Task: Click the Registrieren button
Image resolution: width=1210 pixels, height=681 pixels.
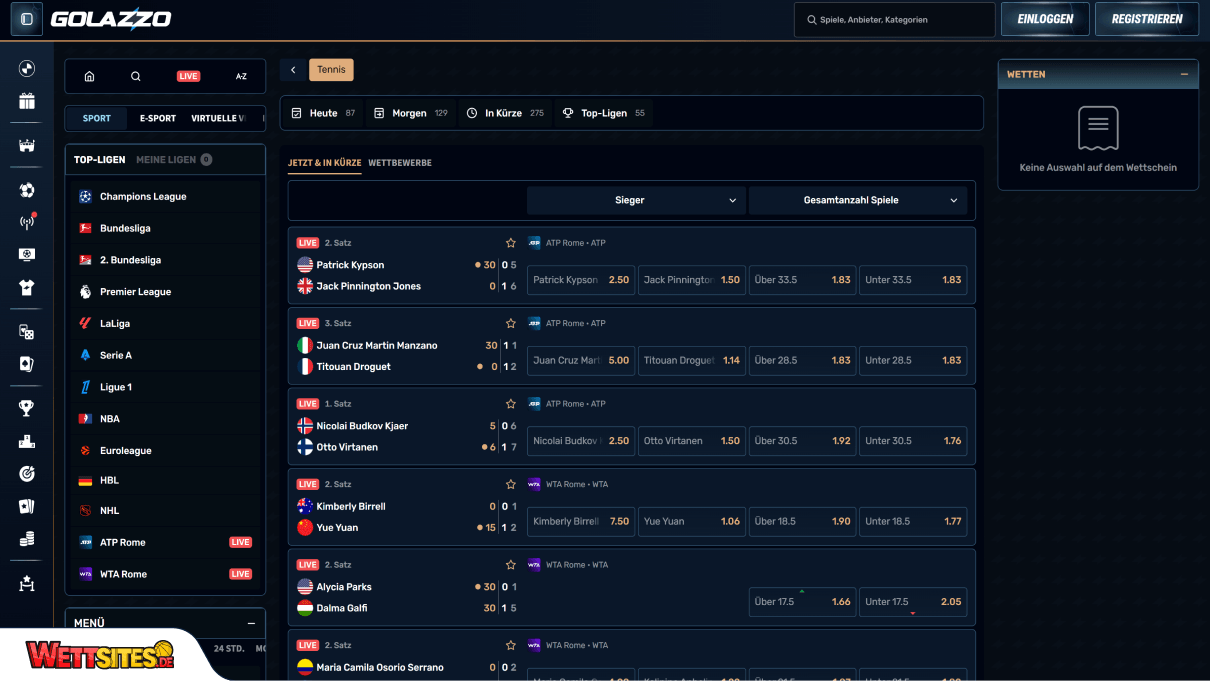Action: pyautogui.click(x=1147, y=19)
